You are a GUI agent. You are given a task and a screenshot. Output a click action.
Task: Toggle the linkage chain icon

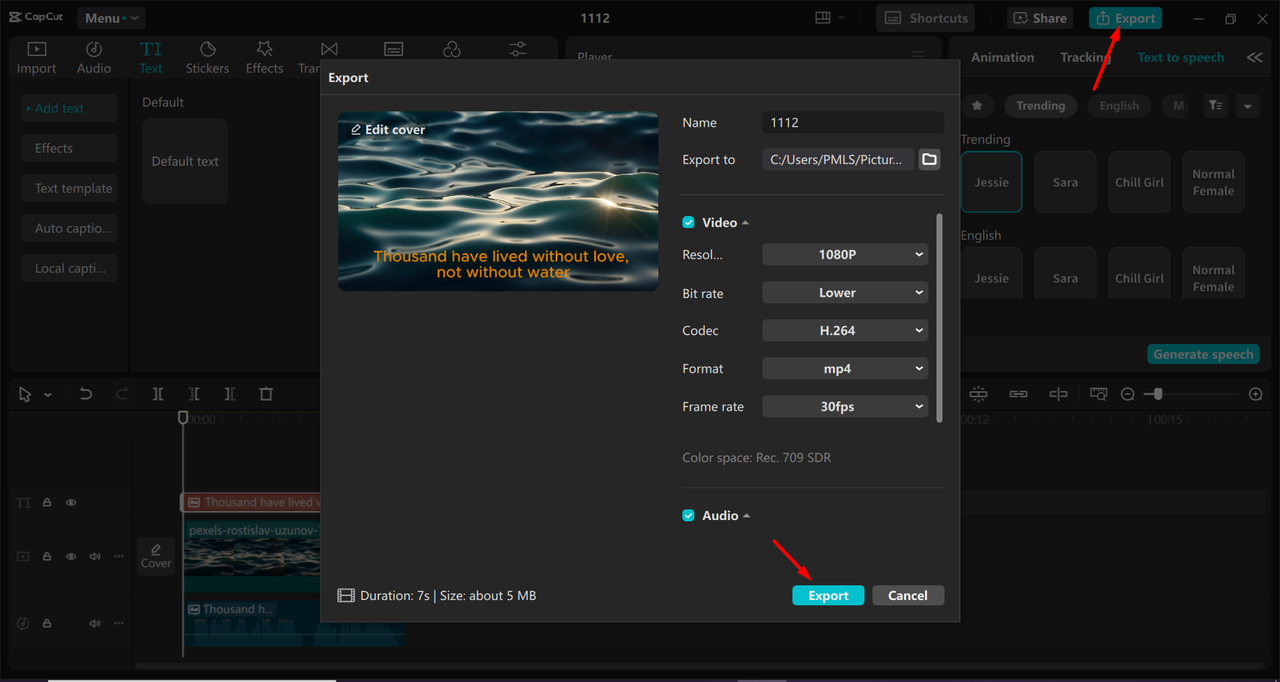click(x=1018, y=394)
